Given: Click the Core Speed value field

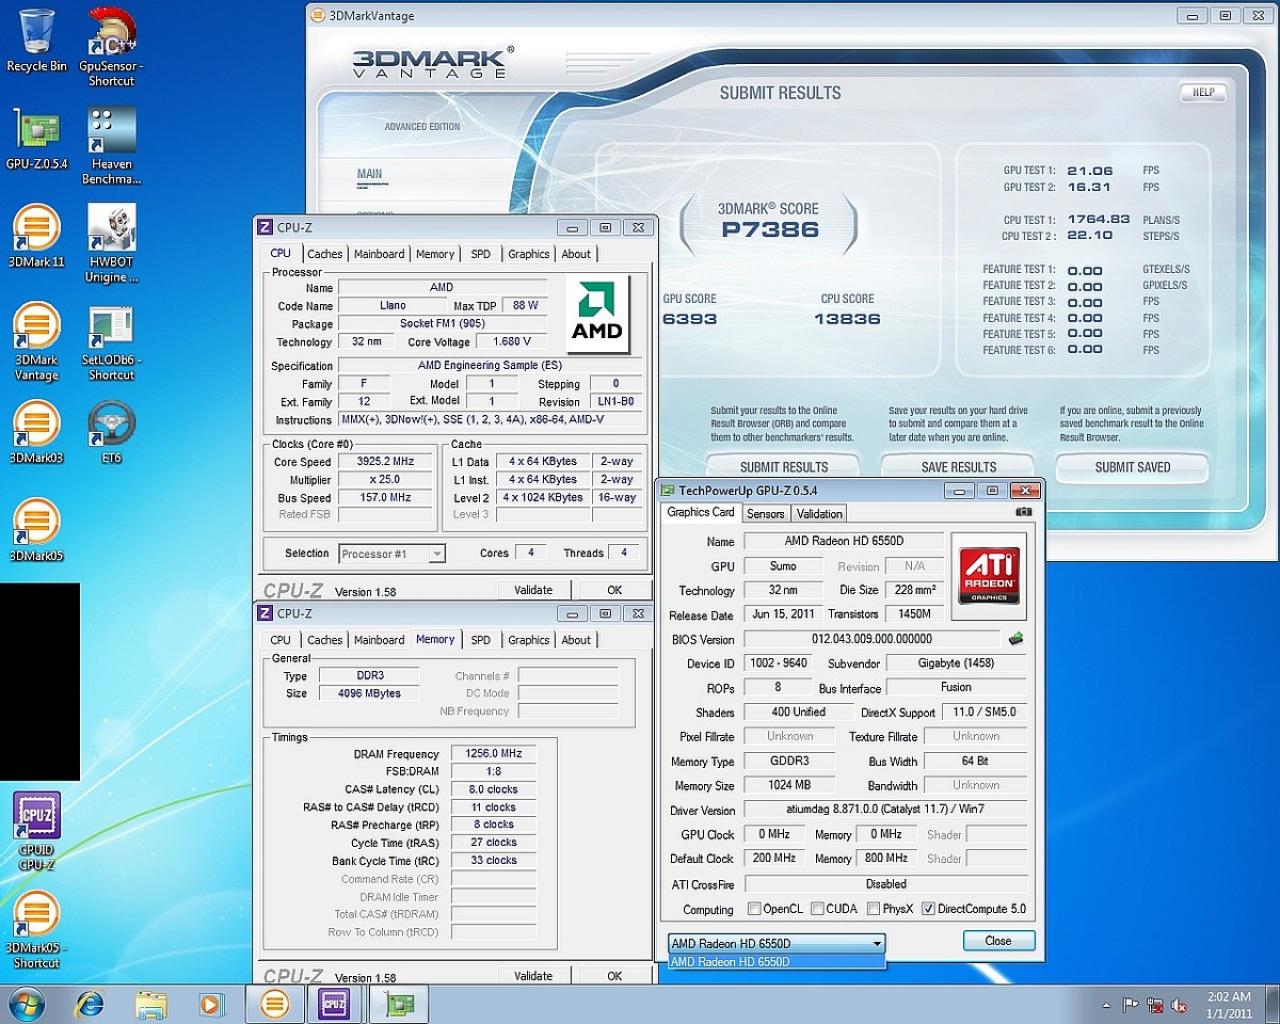Looking at the screenshot, I should point(385,461).
